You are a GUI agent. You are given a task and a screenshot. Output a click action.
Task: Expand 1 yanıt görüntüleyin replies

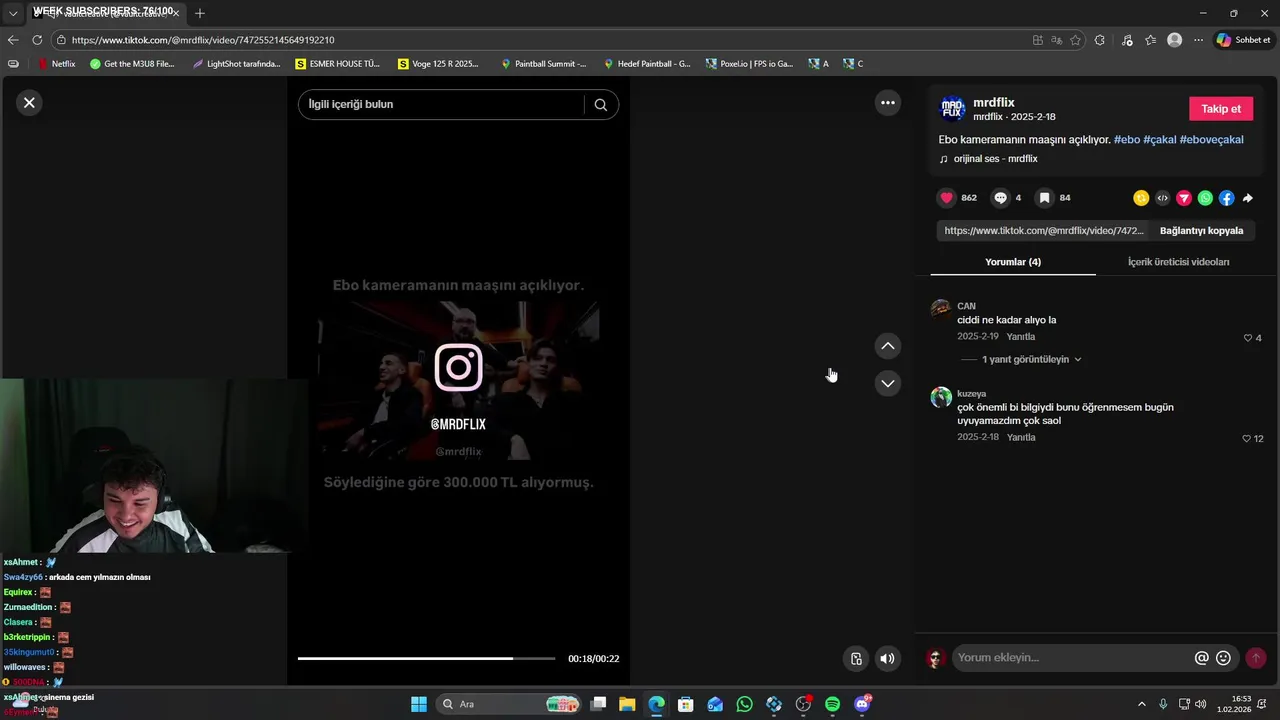click(1031, 359)
